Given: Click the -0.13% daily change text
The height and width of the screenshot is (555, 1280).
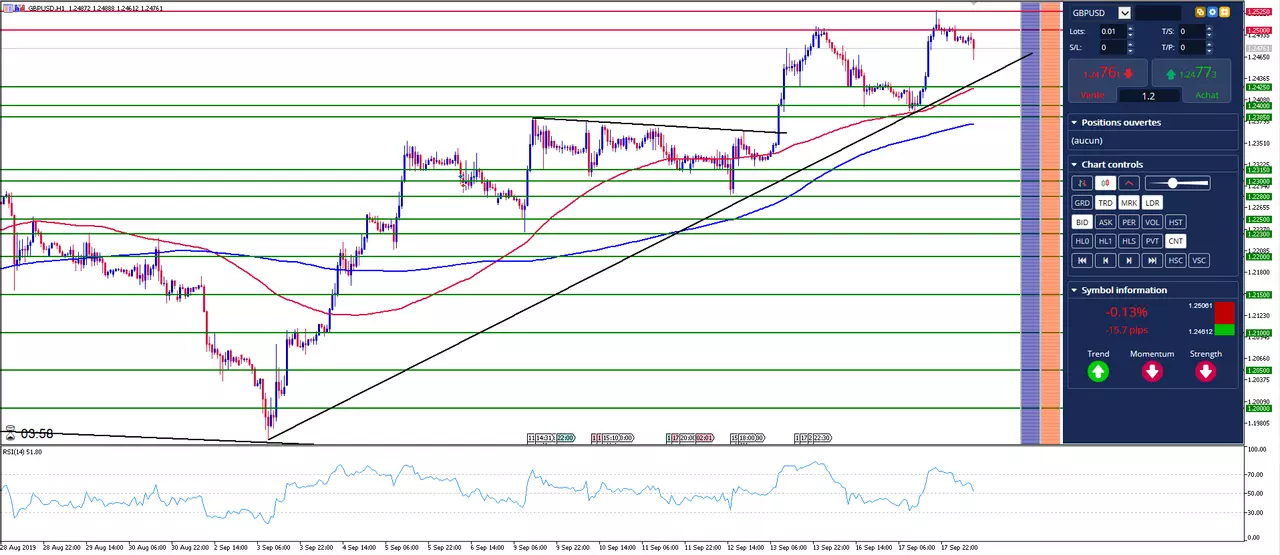Looking at the screenshot, I should [1126, 312].
